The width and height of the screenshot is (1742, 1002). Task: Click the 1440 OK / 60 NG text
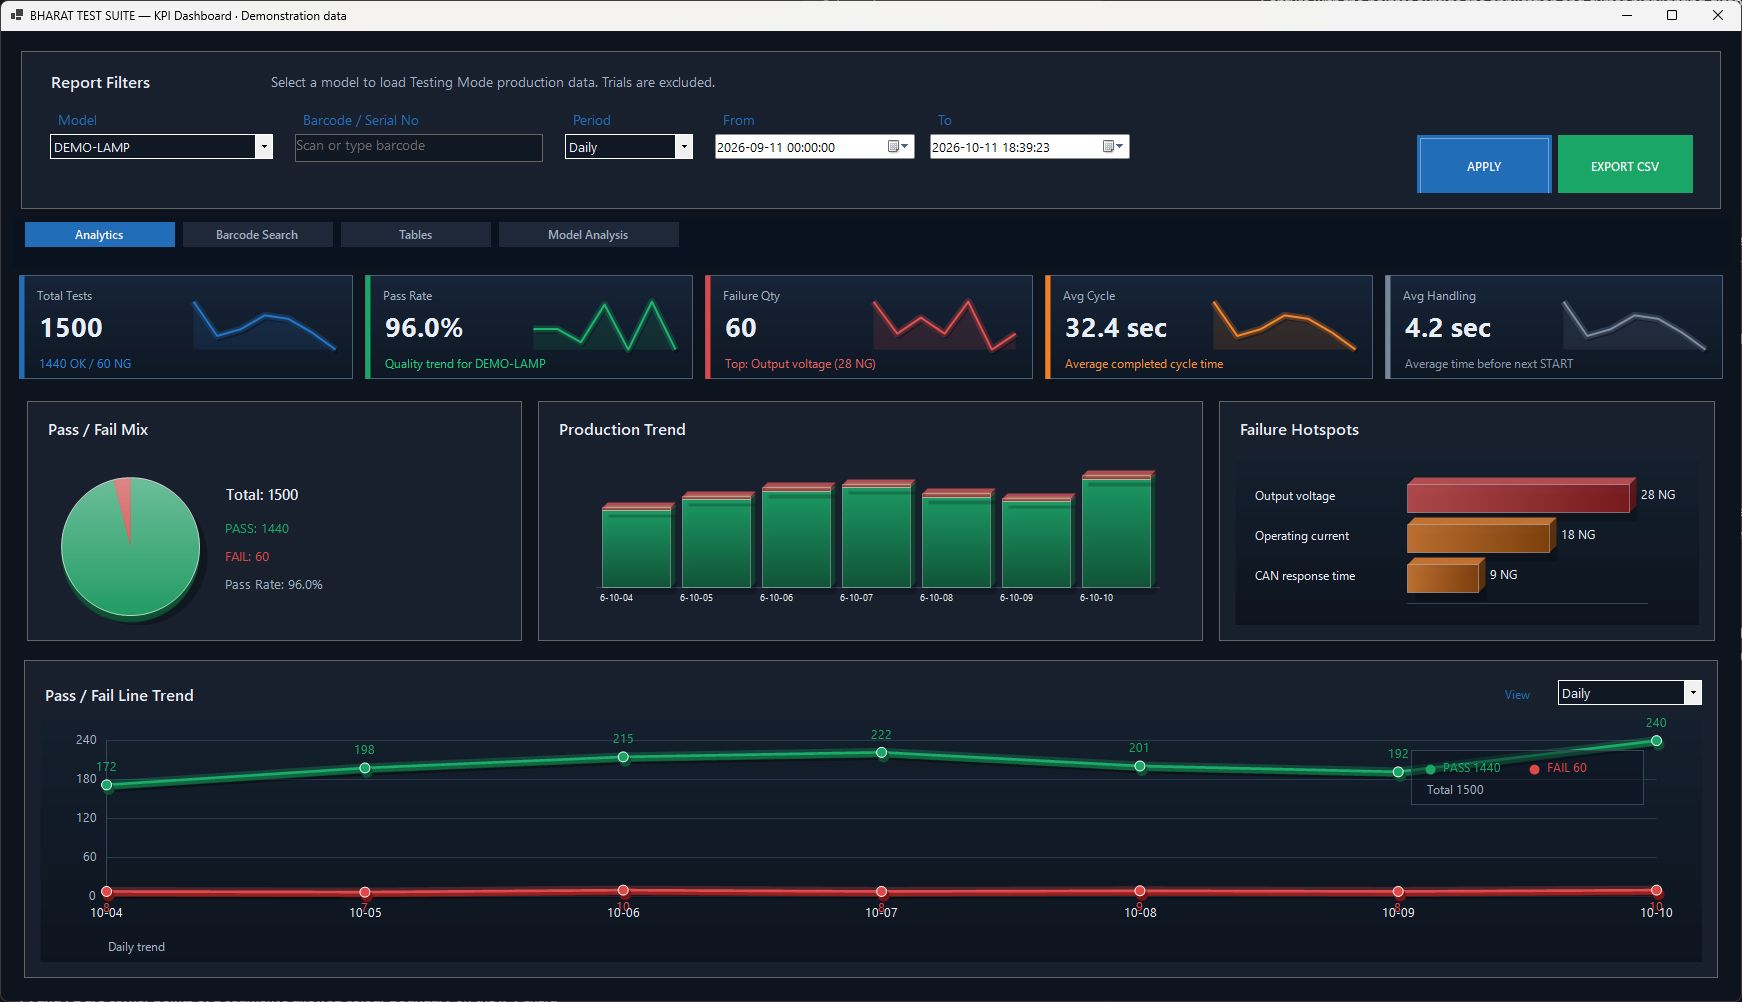point(85,364)
